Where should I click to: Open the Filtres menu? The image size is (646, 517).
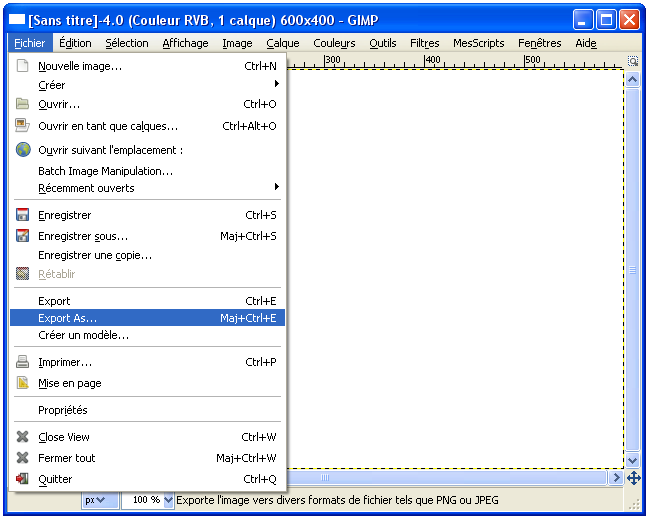(424, 43)
